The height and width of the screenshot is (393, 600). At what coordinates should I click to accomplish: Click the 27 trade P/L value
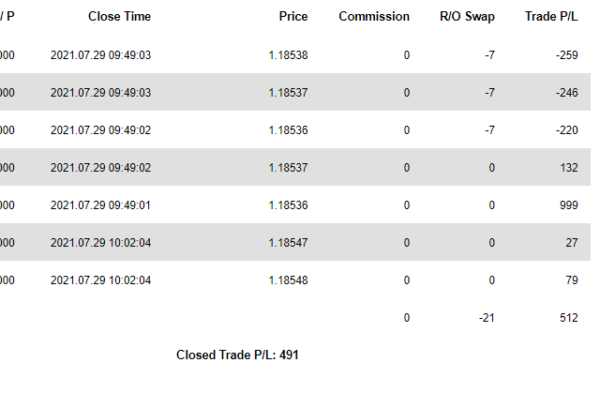pyautogui.click(x=572, y=243)
